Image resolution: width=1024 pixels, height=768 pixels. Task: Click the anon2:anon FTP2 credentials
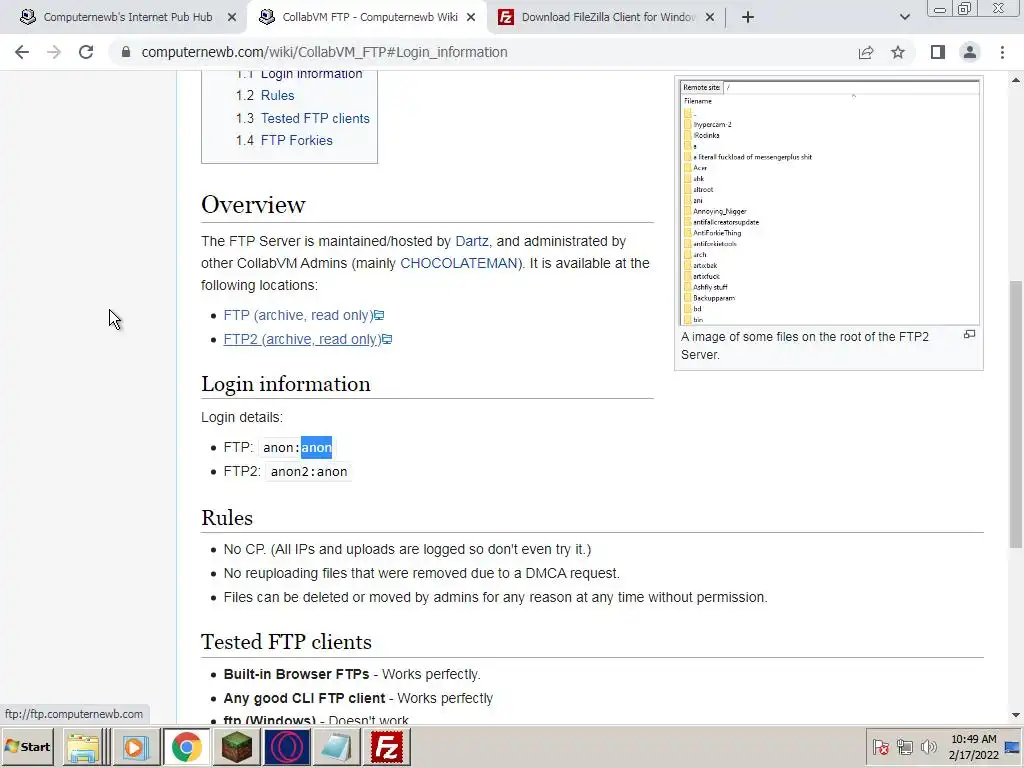[309, 472]
